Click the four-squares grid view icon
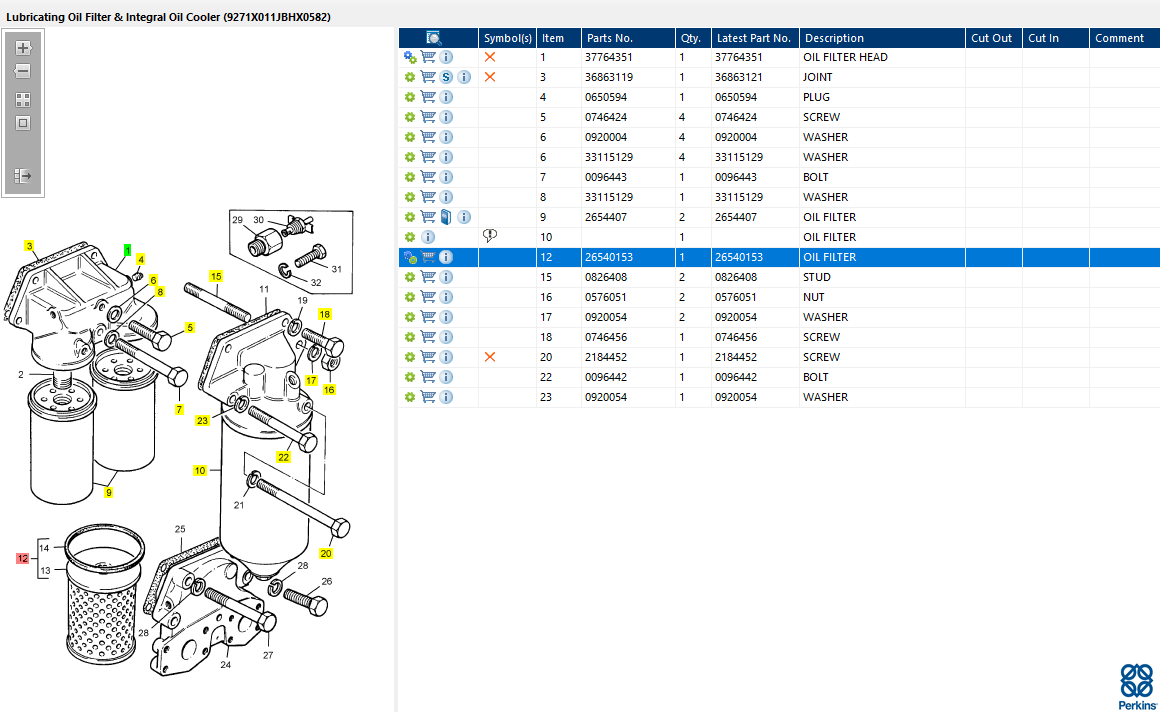This screenshot has height=712, width=1160. [23, 100]
